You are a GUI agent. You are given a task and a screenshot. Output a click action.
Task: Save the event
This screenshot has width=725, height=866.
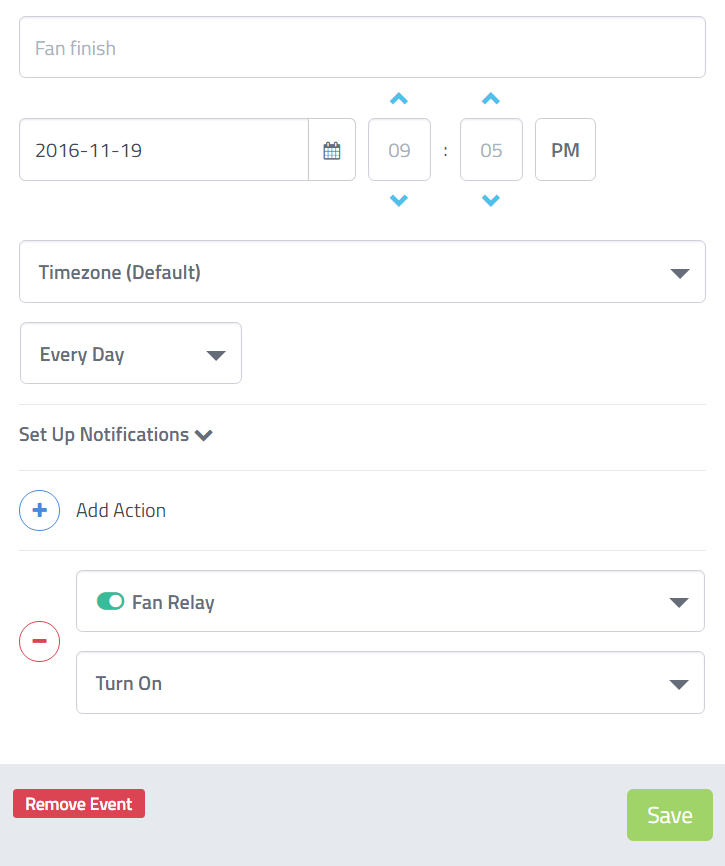pos(669,815)
